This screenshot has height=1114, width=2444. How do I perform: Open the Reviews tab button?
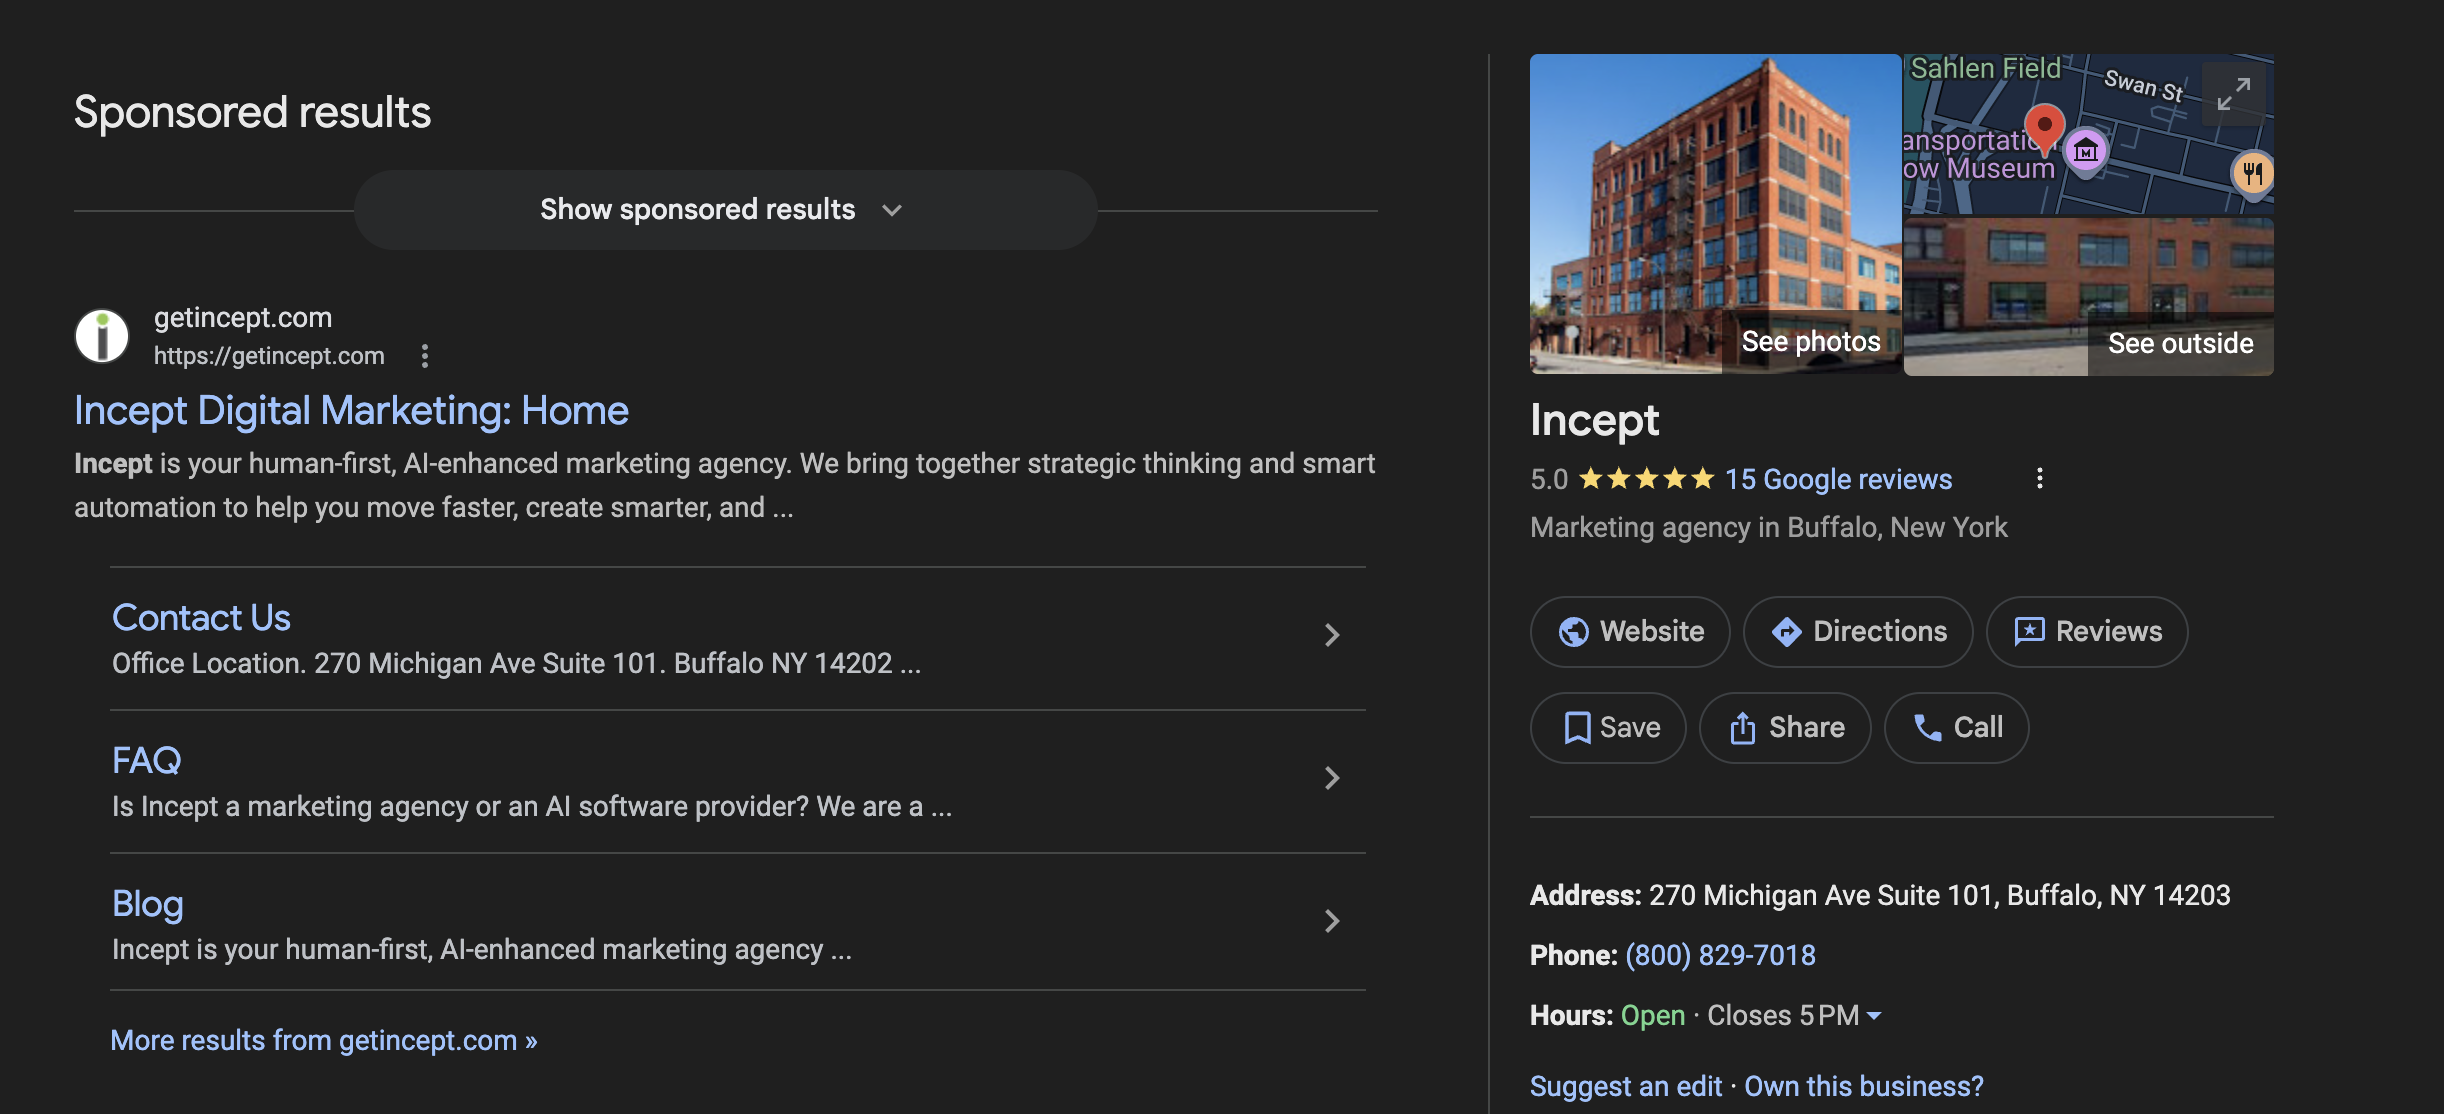coord(2087,632)
